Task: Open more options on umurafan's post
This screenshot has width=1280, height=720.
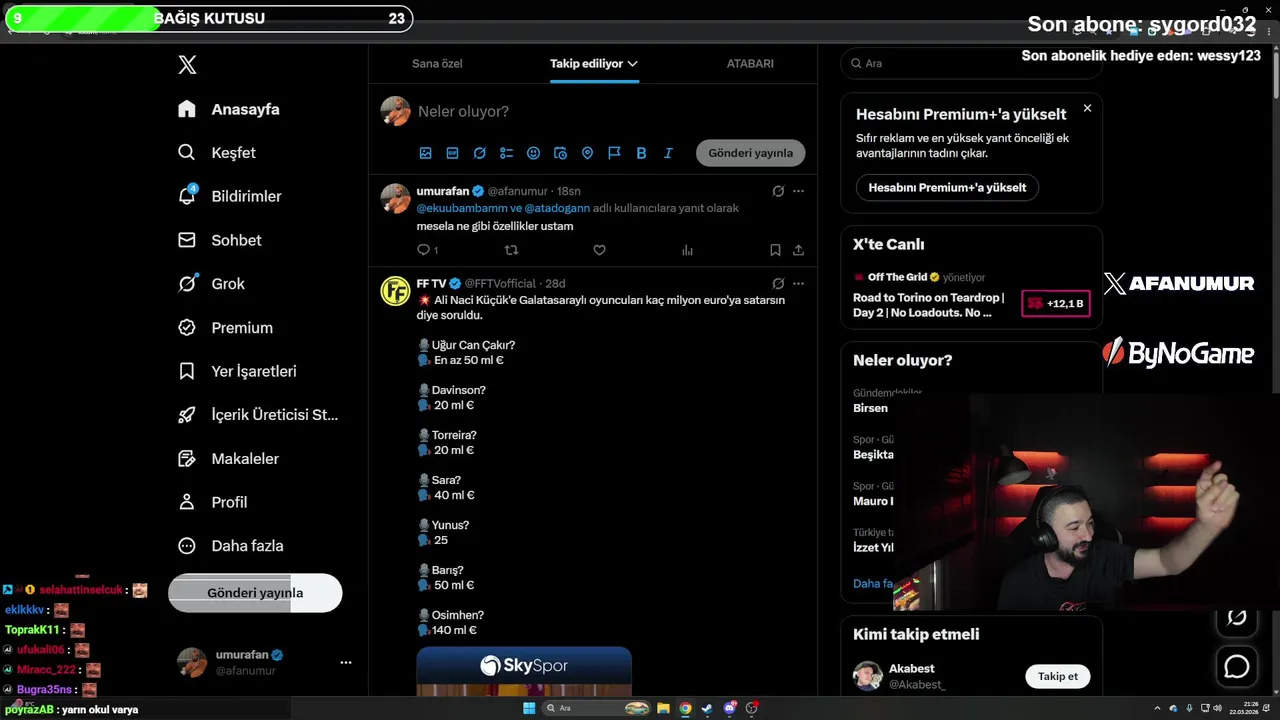Action: point(798,191)
